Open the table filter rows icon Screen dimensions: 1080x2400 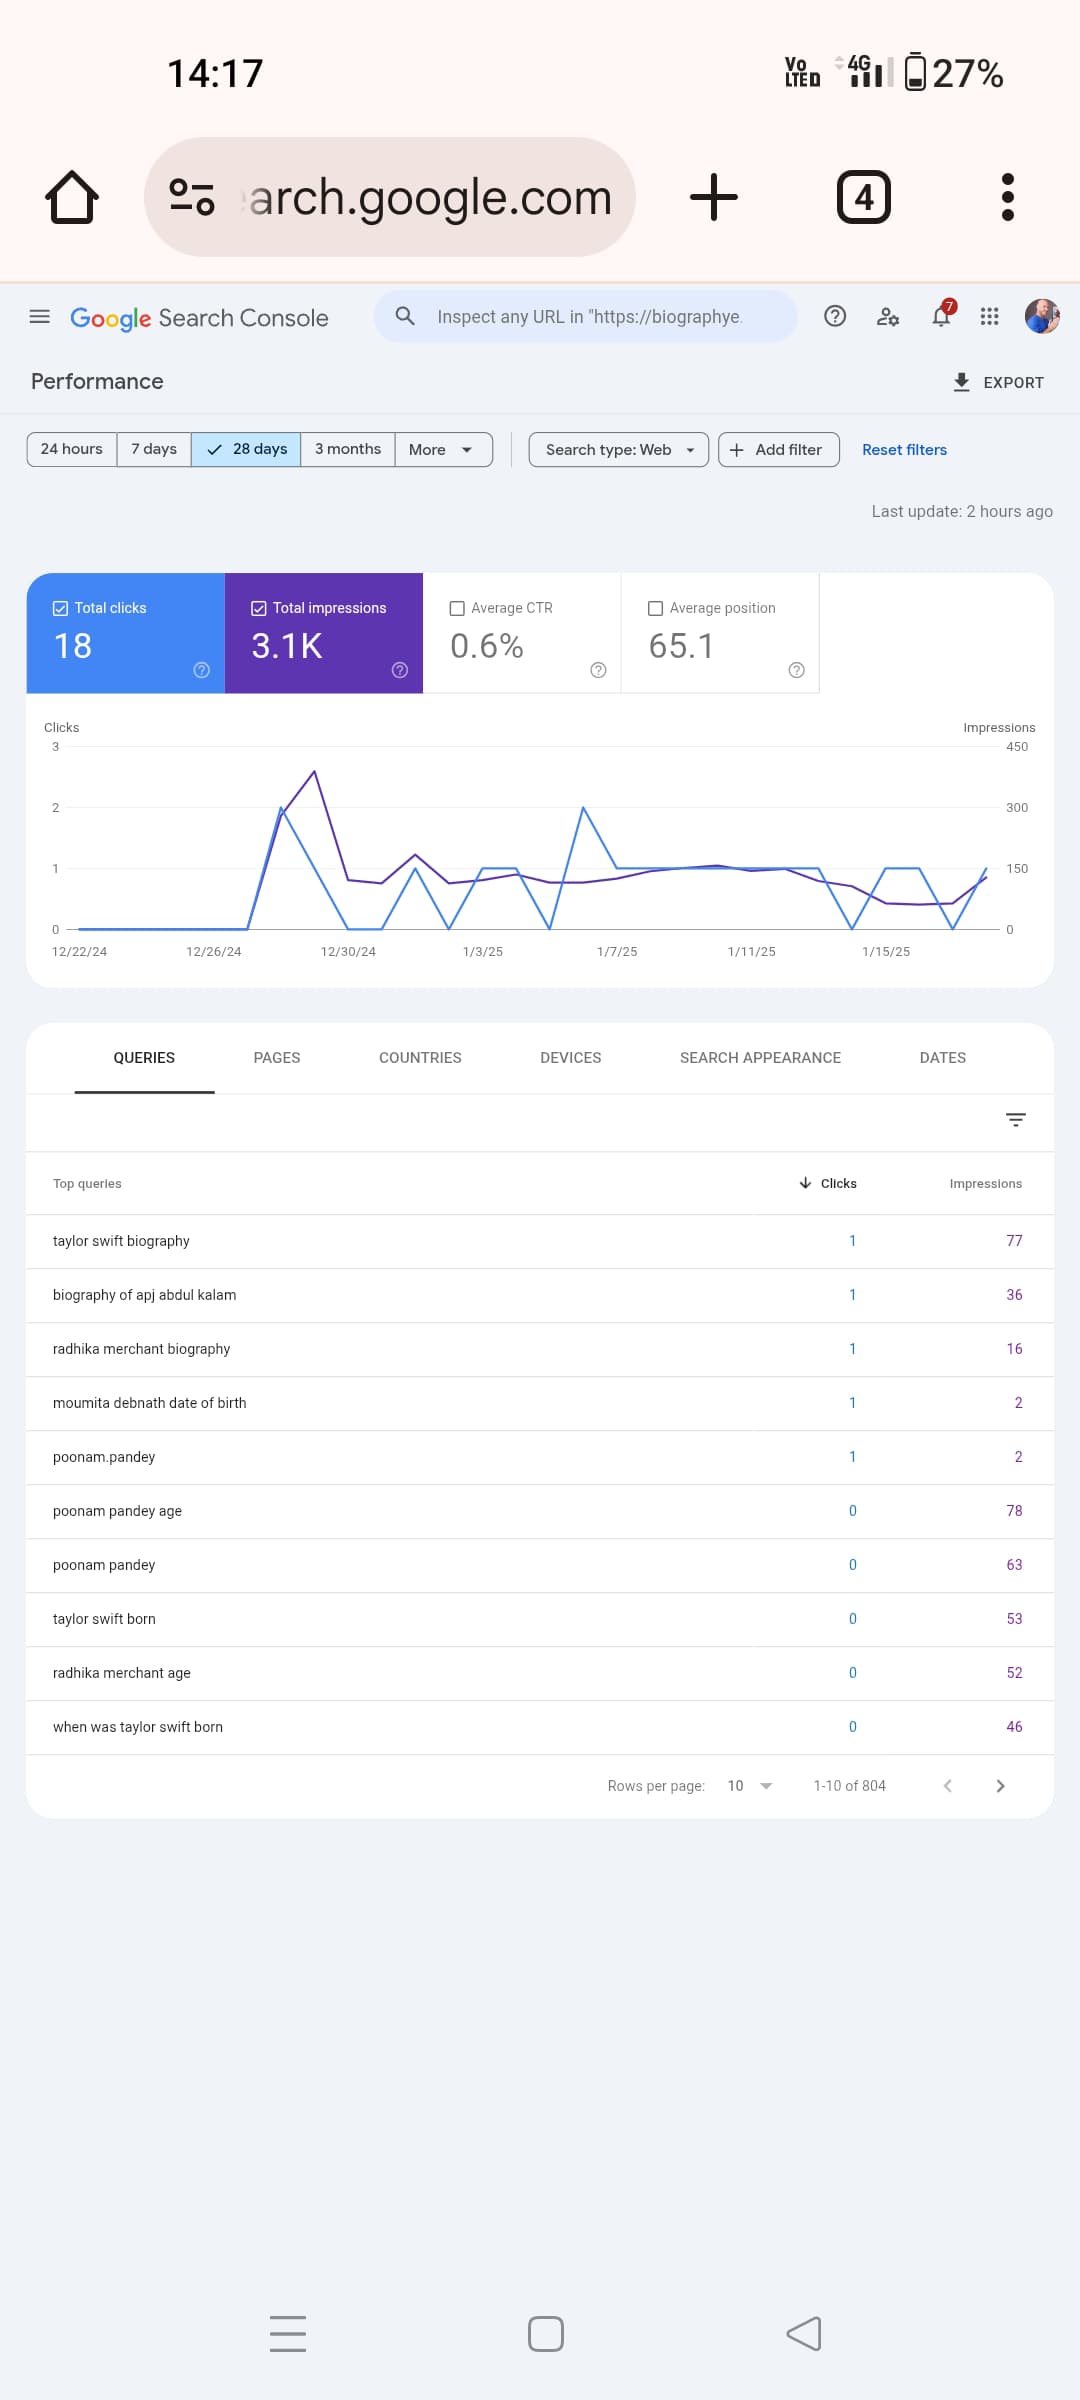(x=1016, y=1120)
